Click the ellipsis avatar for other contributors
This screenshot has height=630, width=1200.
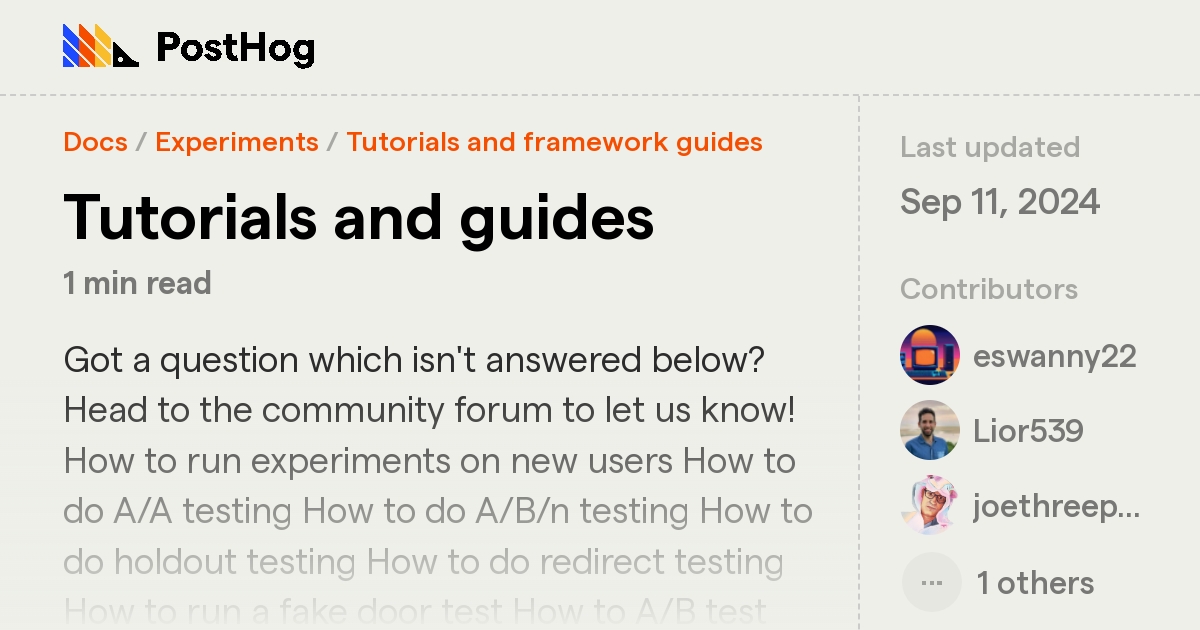[930, 581]
